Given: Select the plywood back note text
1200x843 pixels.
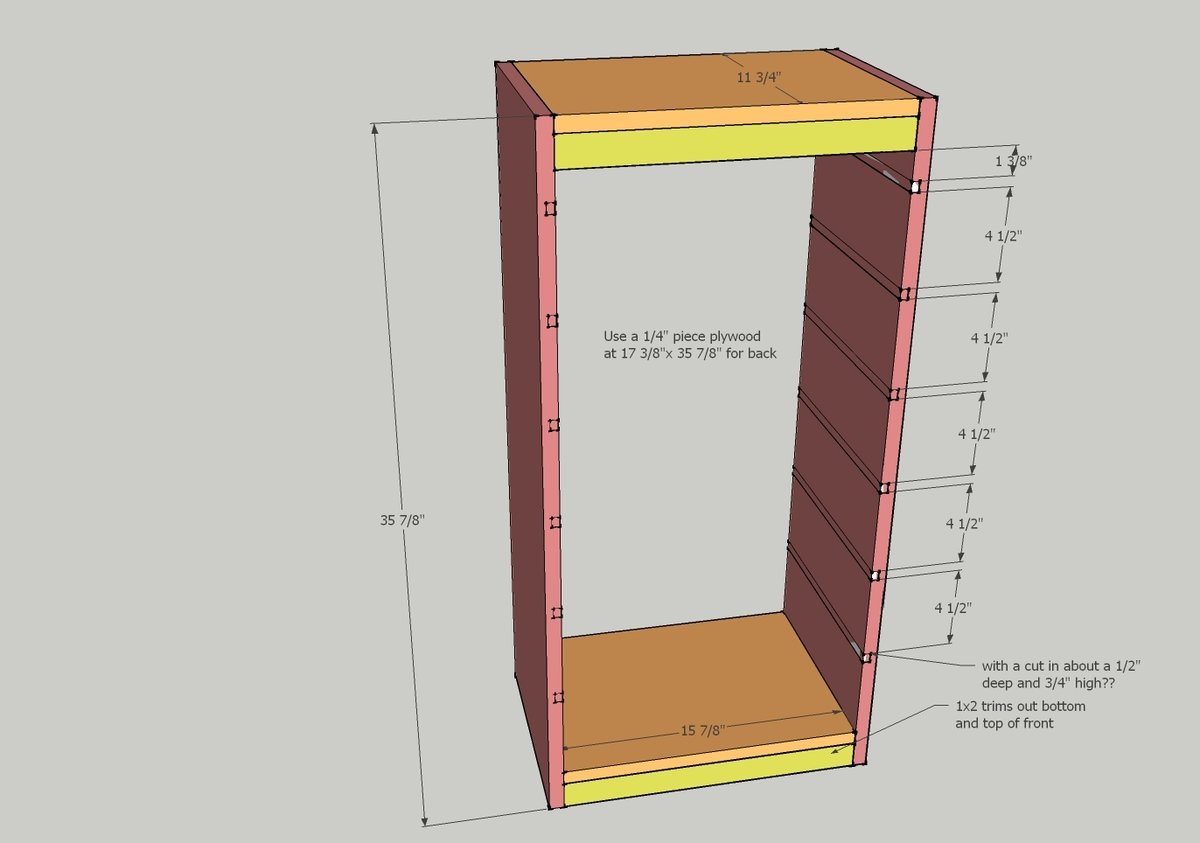Looking at the screenshot, I should point(689,345).
